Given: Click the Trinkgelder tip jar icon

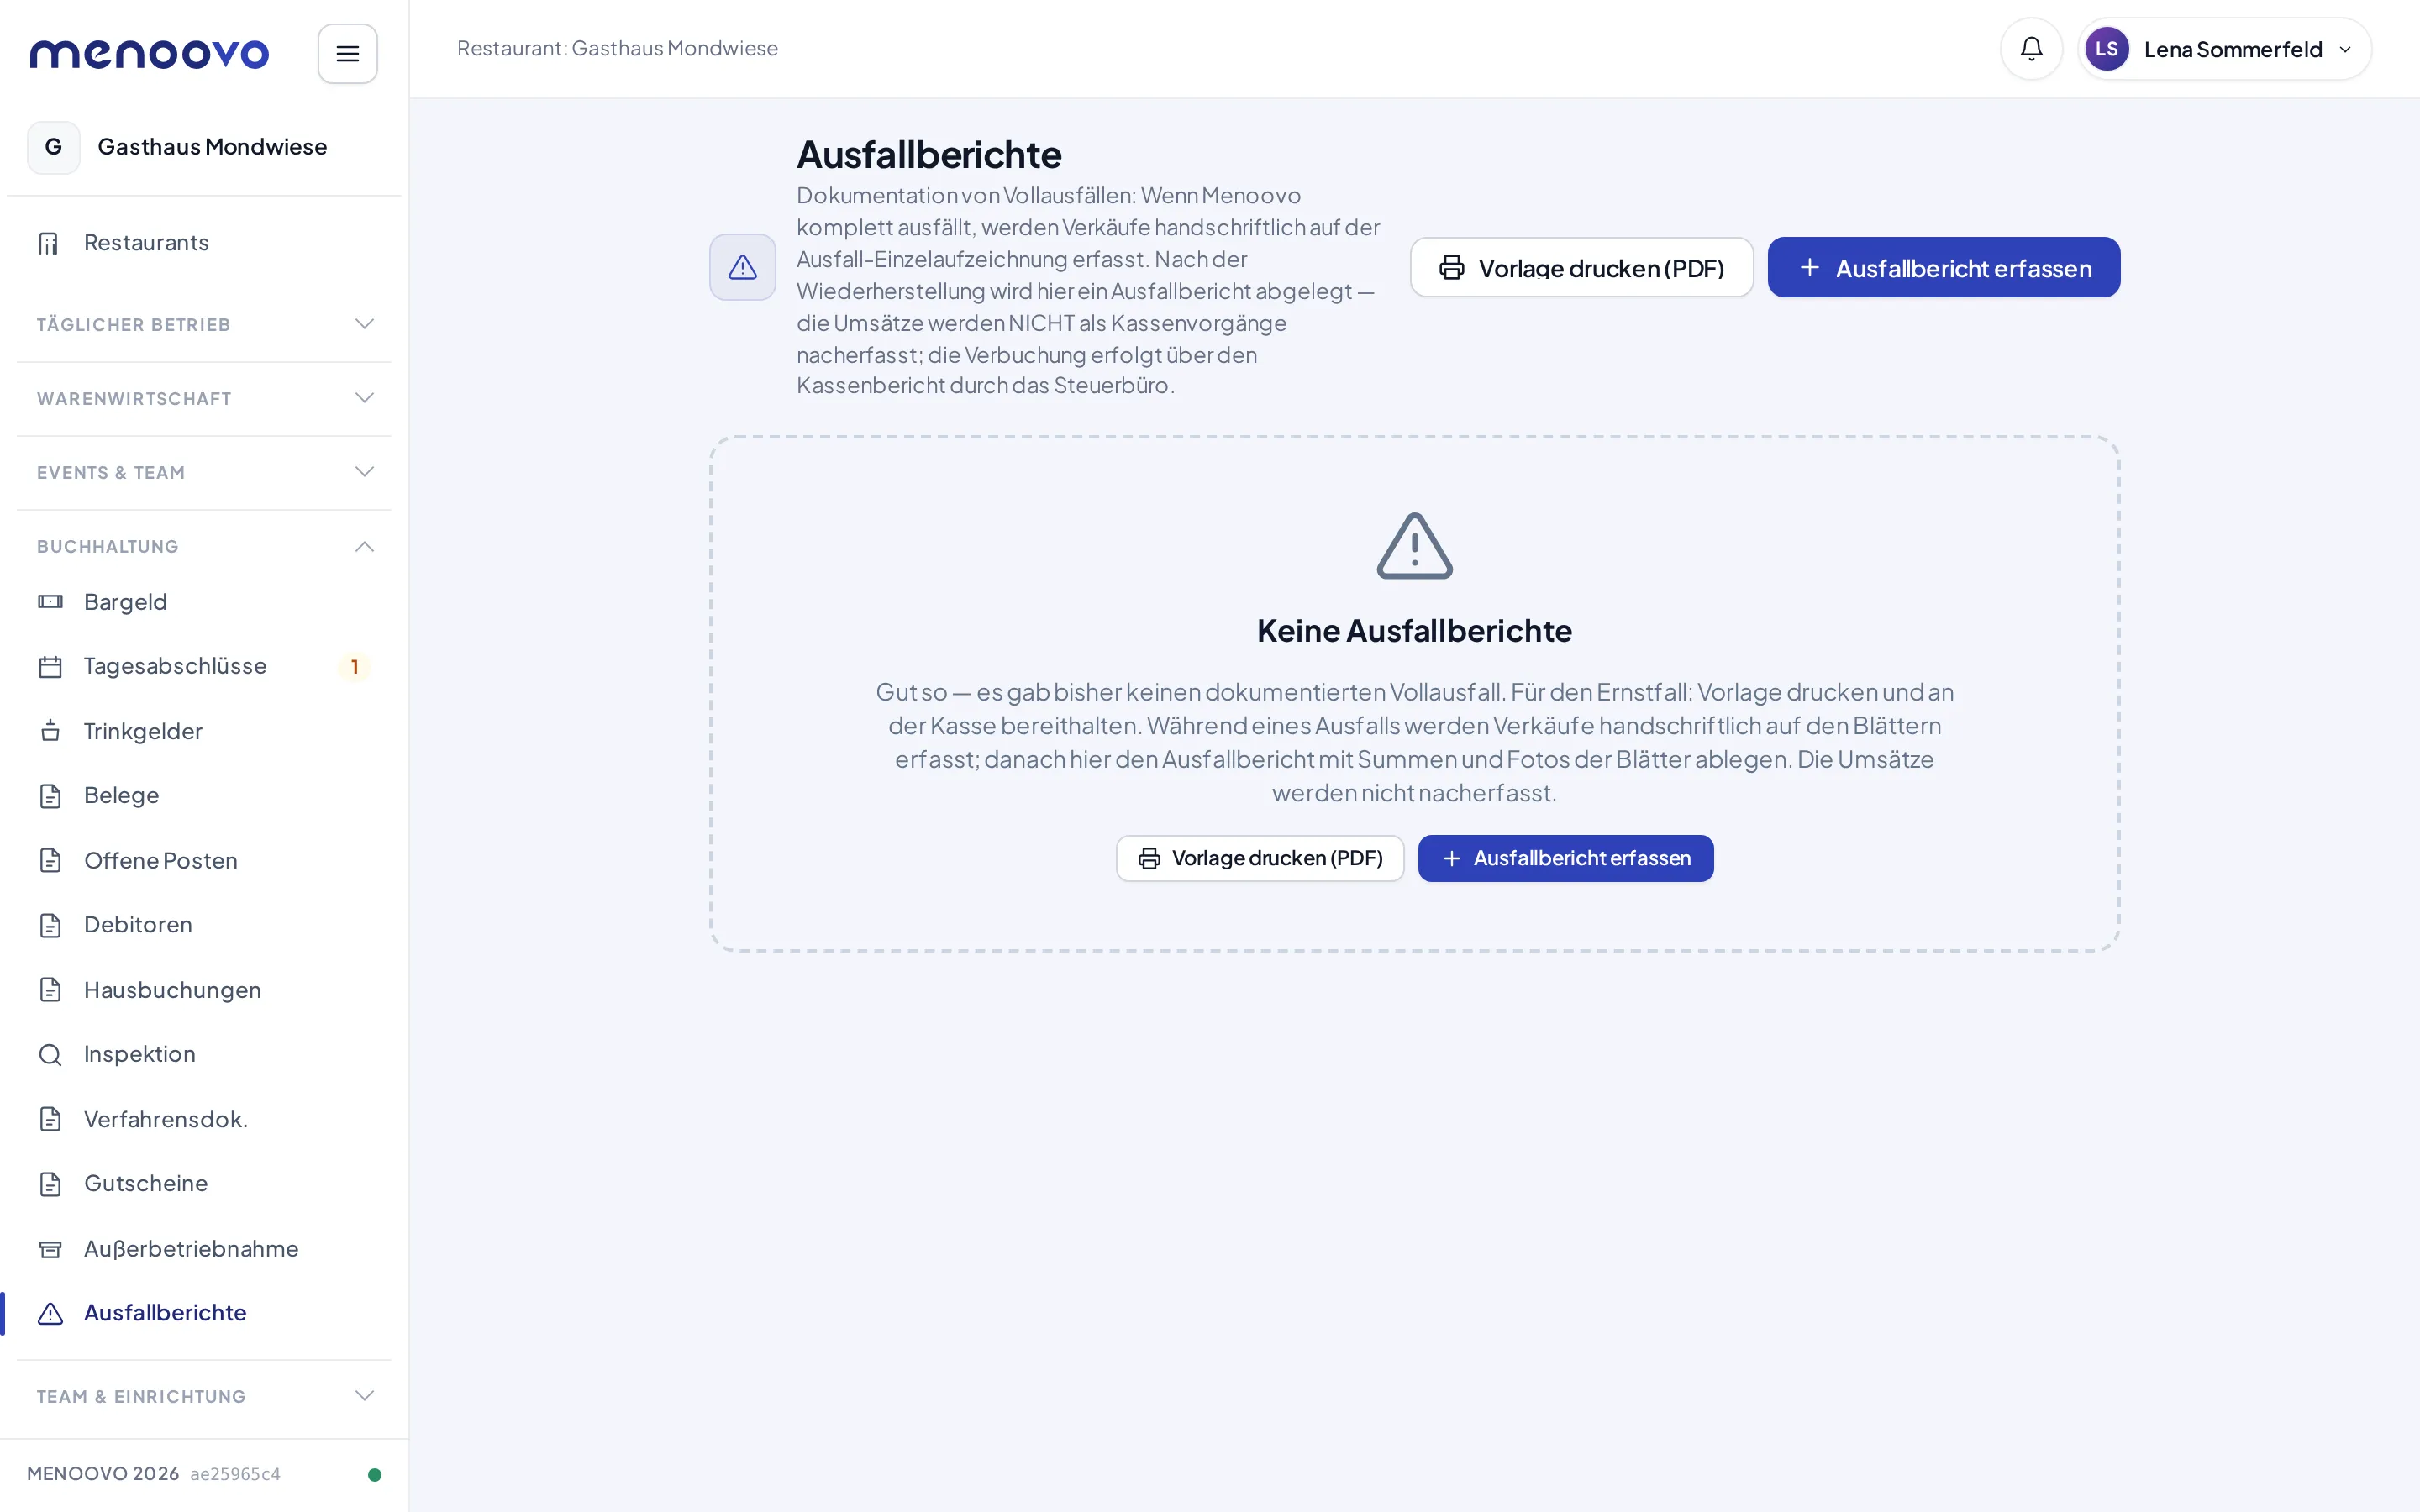Looking at the screenshot, I should pyautogui.click(x=50, y=731).
